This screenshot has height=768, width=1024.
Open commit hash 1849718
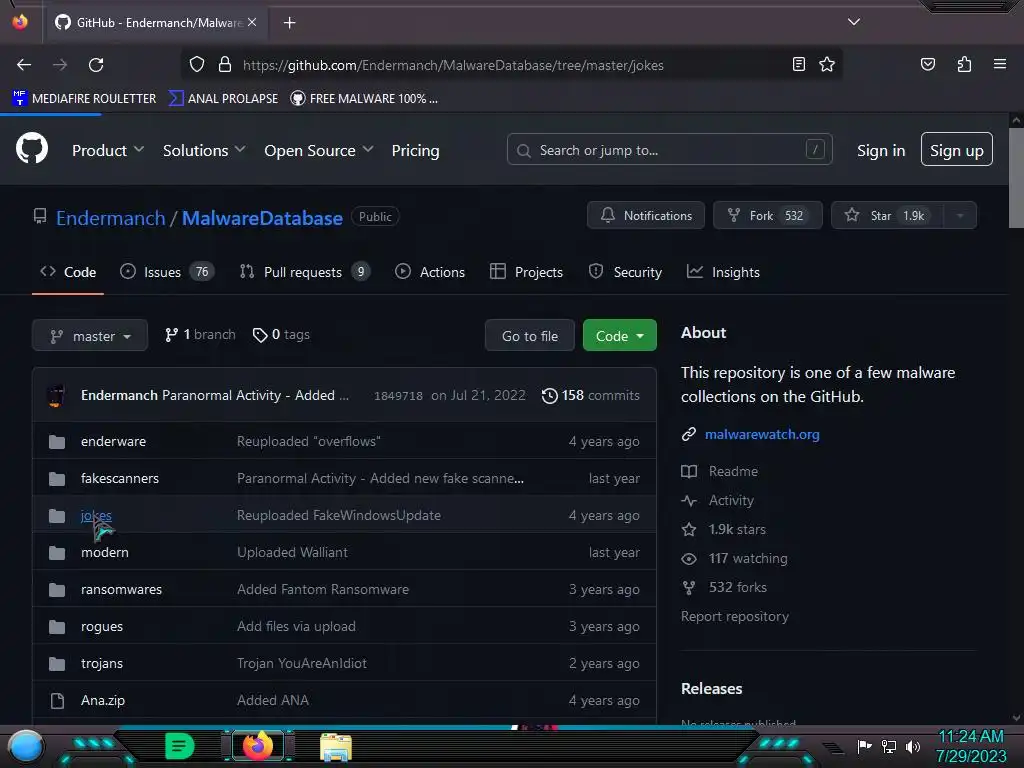(x=398, y=396)
